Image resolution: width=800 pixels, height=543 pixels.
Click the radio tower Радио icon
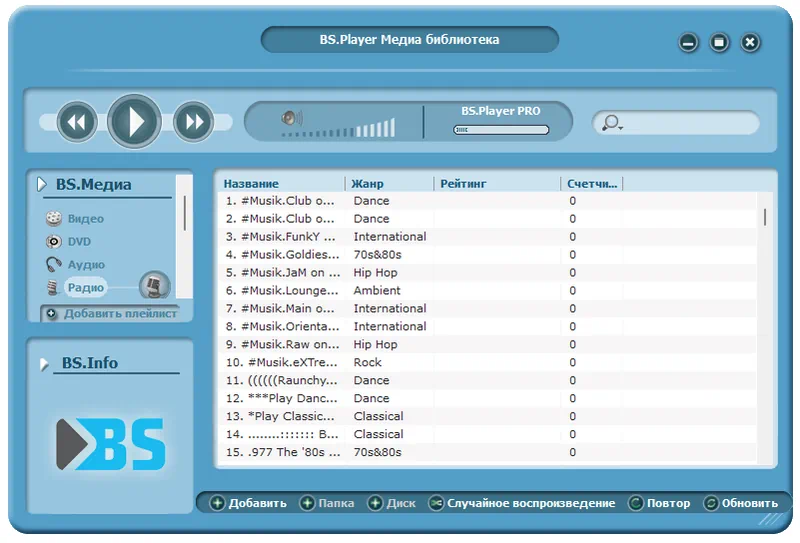[52, 287]
